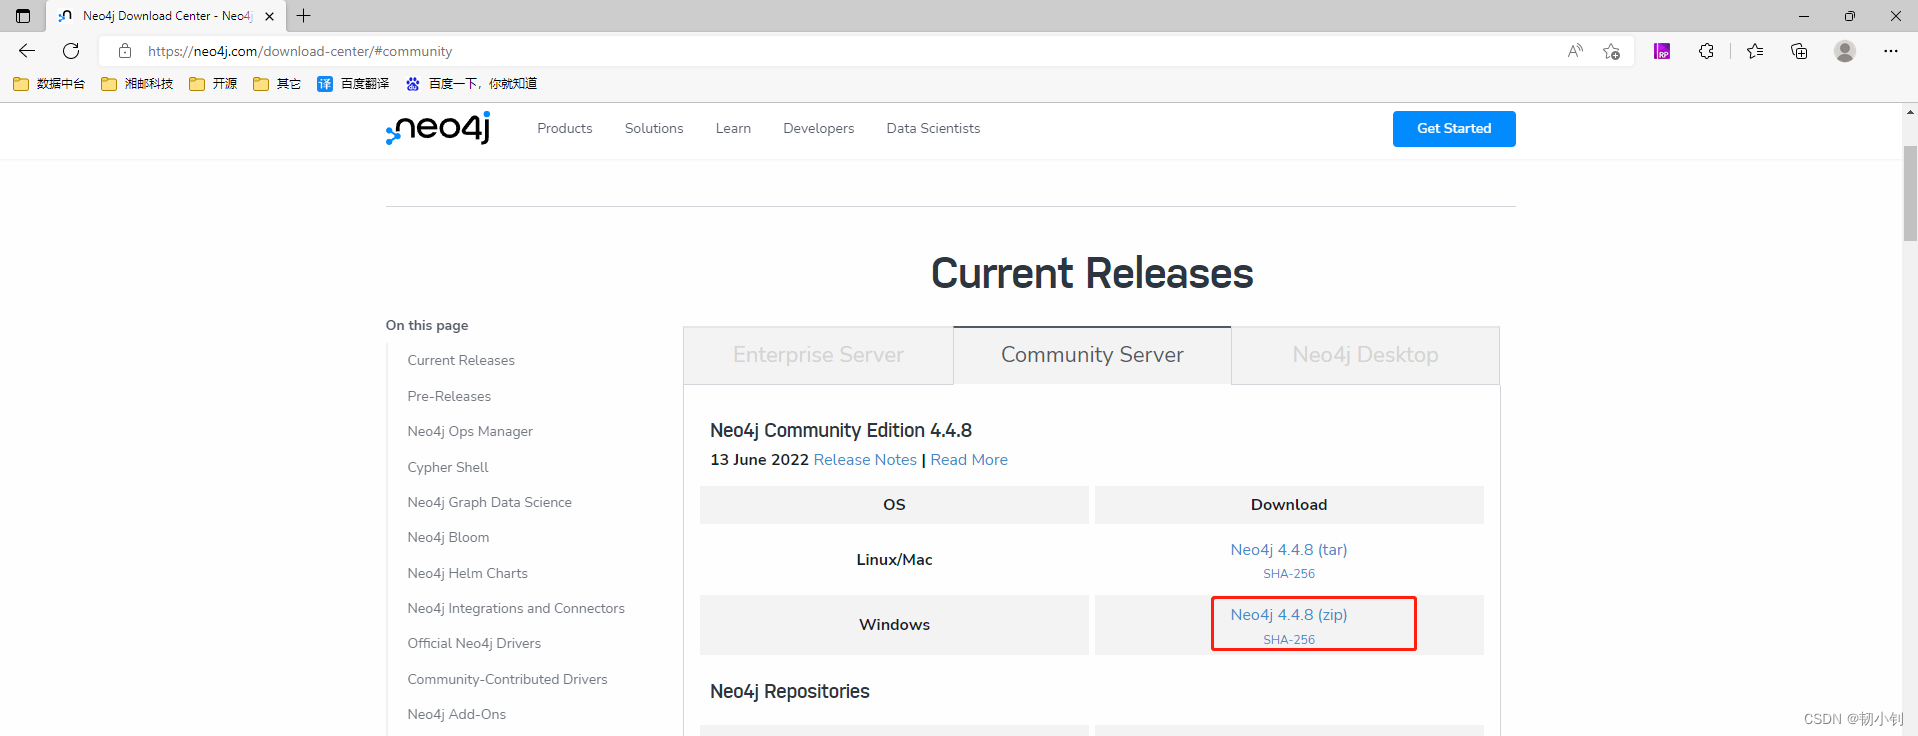The height and width of the screenshot is (736, 1918).
Task: Click the 'Neo4j Community Edition 4.4.8' heading
Action: (841, 430)
